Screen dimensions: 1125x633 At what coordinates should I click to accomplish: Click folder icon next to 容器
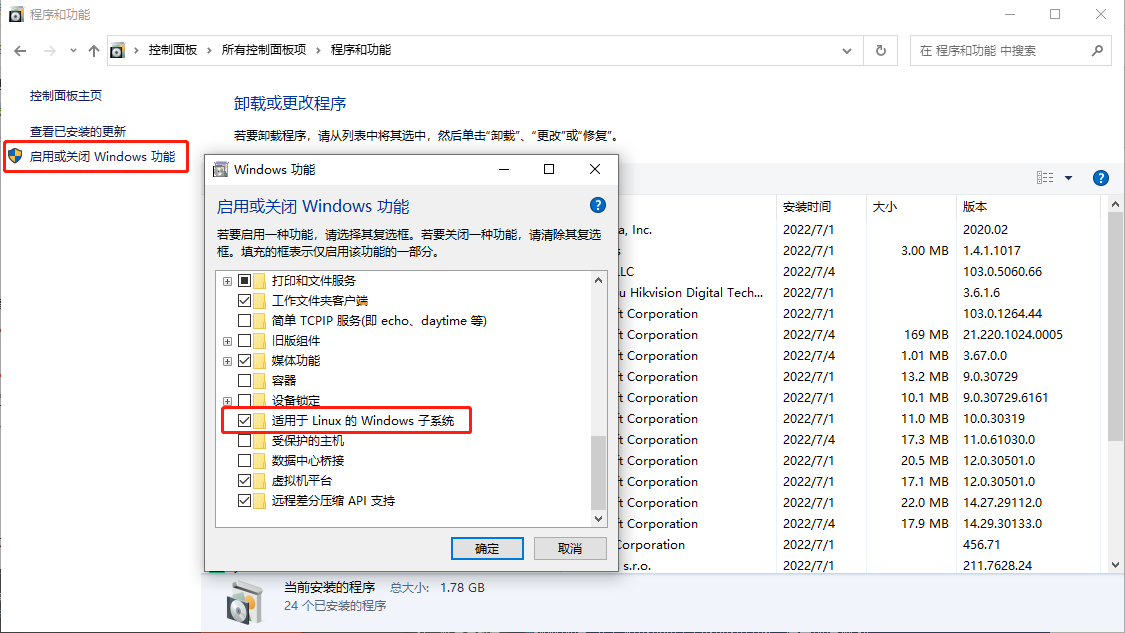pyautogui.click(x=260, y=380)
